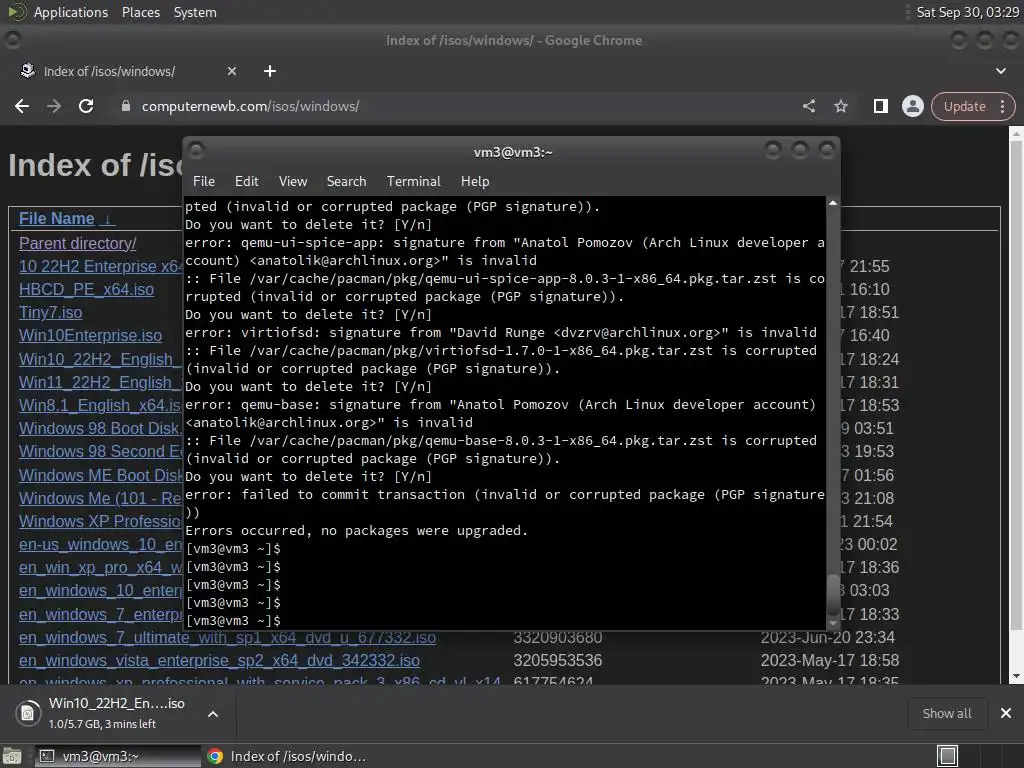
Task: Open the Windows ME Boot Disk link
Action: coord(101,475)
